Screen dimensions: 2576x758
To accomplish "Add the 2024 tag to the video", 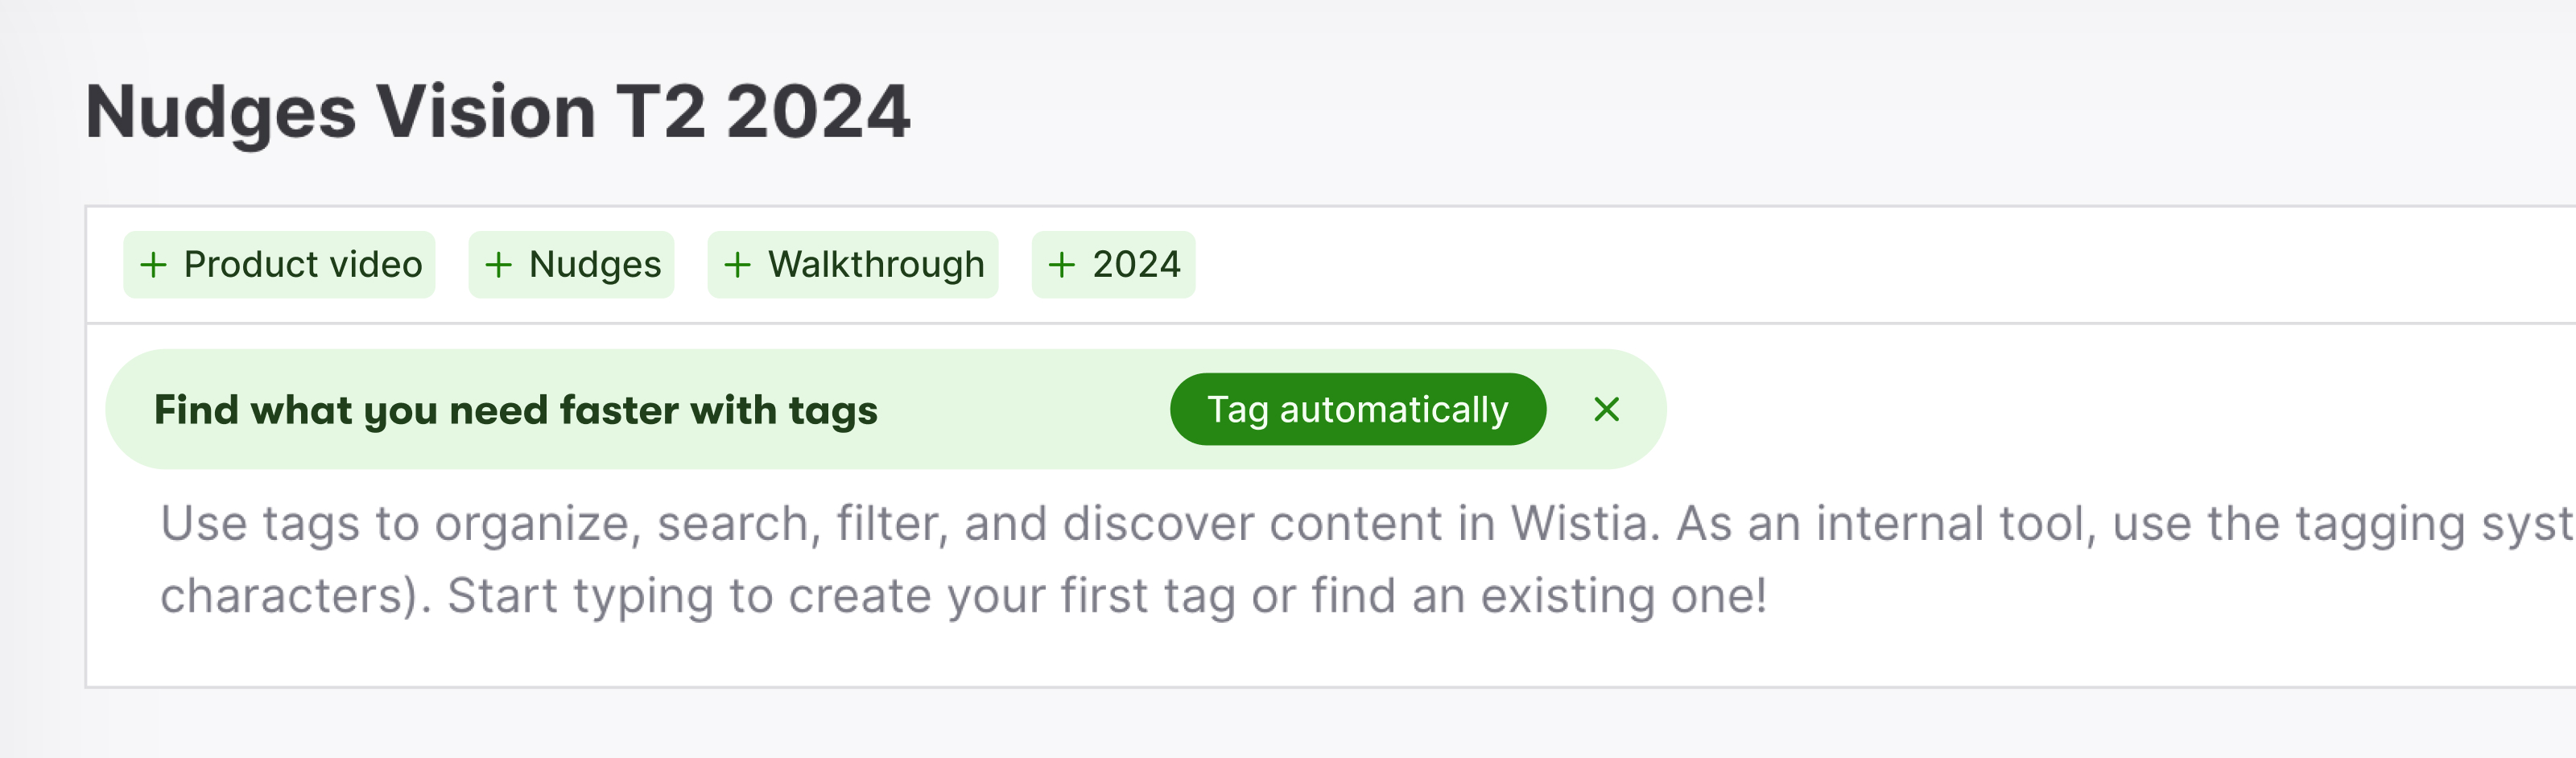I will (1113, 265).
